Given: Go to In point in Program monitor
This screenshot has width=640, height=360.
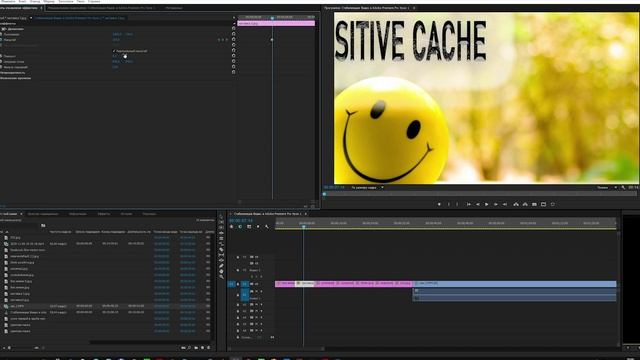Looking at the screenshot, I should tap(469, 204).
